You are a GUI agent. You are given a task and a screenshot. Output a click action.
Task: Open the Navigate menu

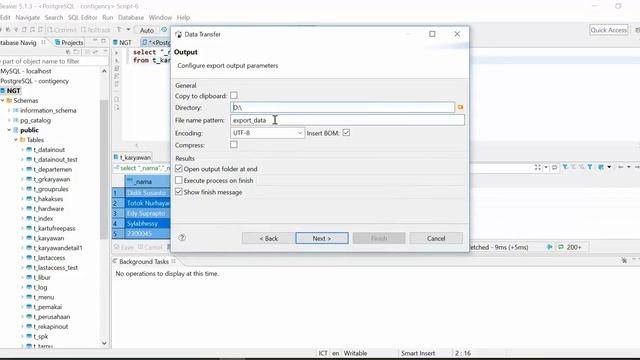(28, 18)
